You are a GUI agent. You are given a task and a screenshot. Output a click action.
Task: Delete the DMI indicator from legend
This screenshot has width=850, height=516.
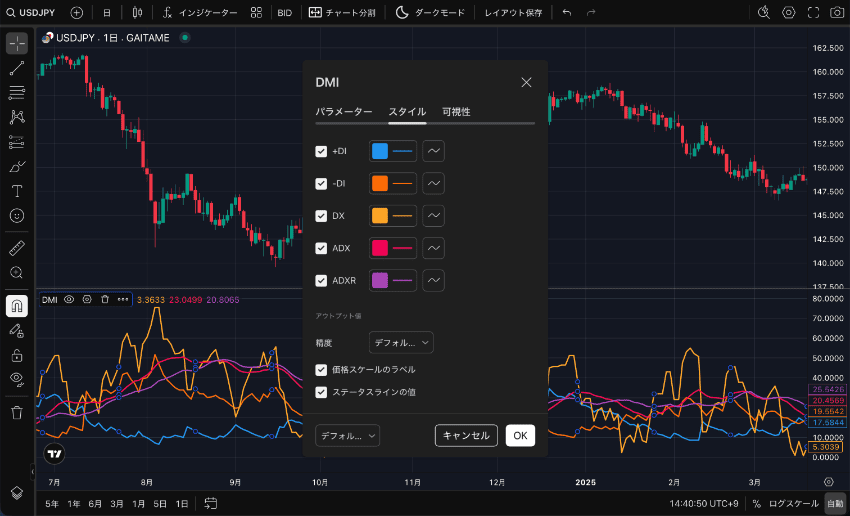(105, 299)
